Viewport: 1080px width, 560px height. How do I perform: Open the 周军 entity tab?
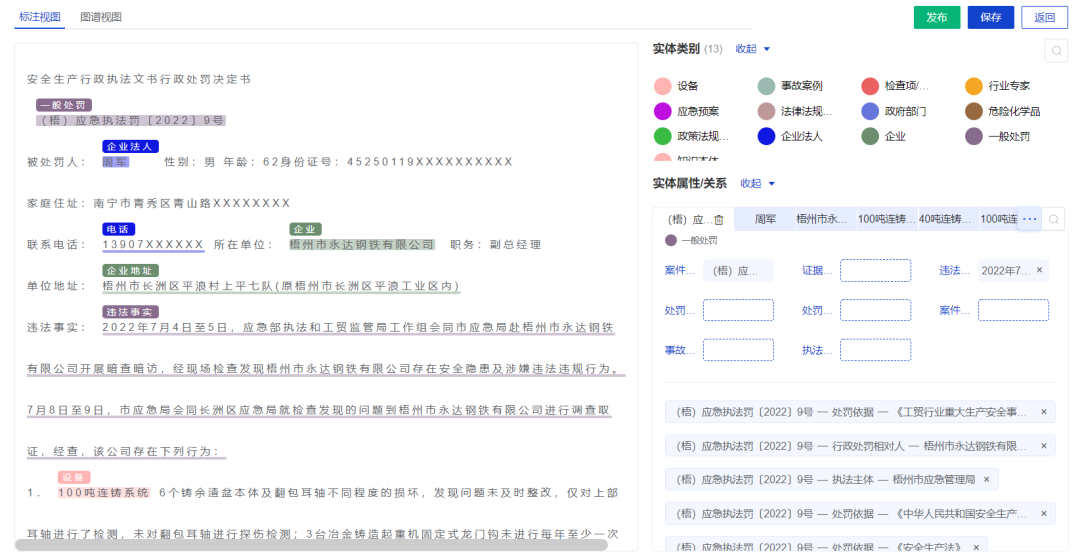[x=765, y=219]
